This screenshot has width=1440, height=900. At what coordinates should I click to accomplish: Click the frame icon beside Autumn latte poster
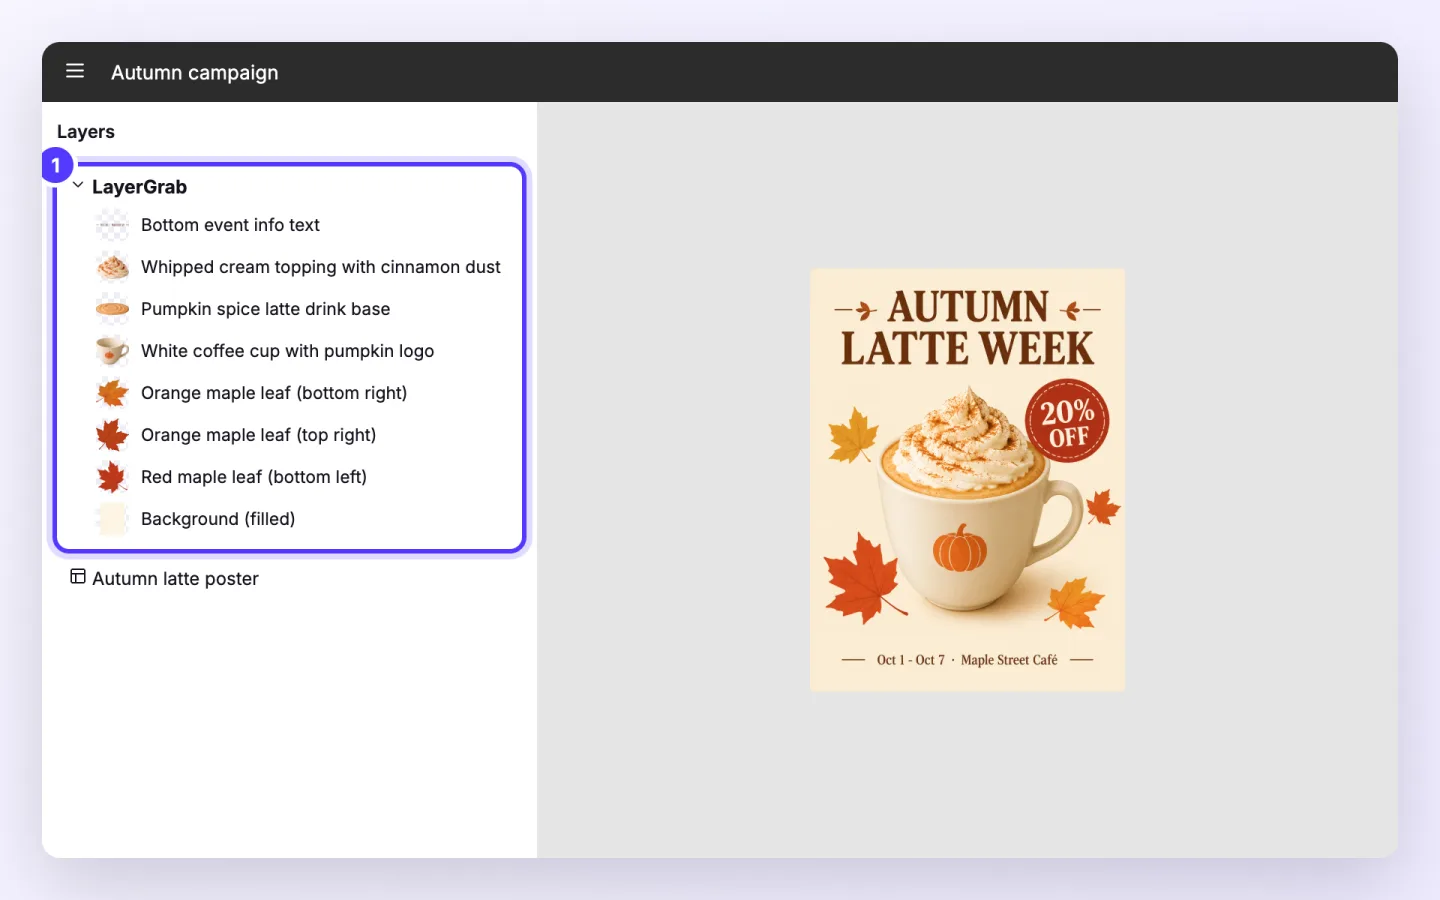78,577
